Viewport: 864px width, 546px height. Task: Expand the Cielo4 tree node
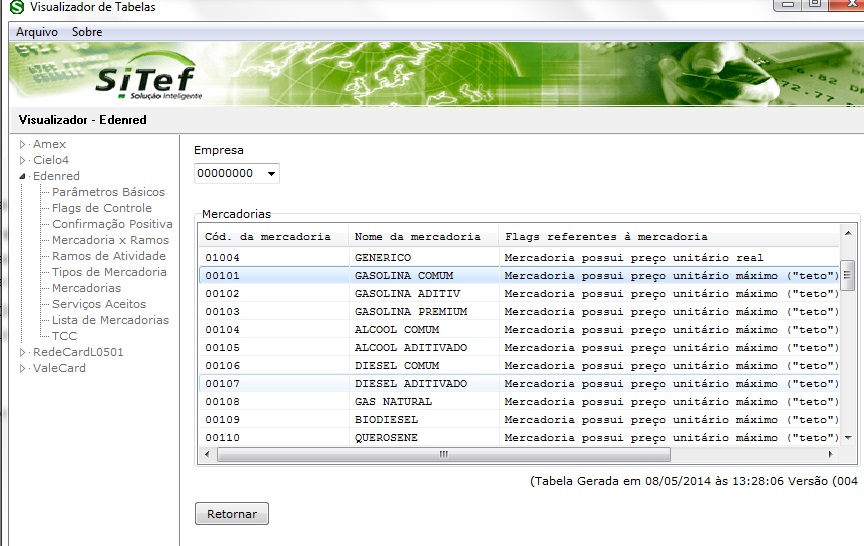tap(22, 160)
